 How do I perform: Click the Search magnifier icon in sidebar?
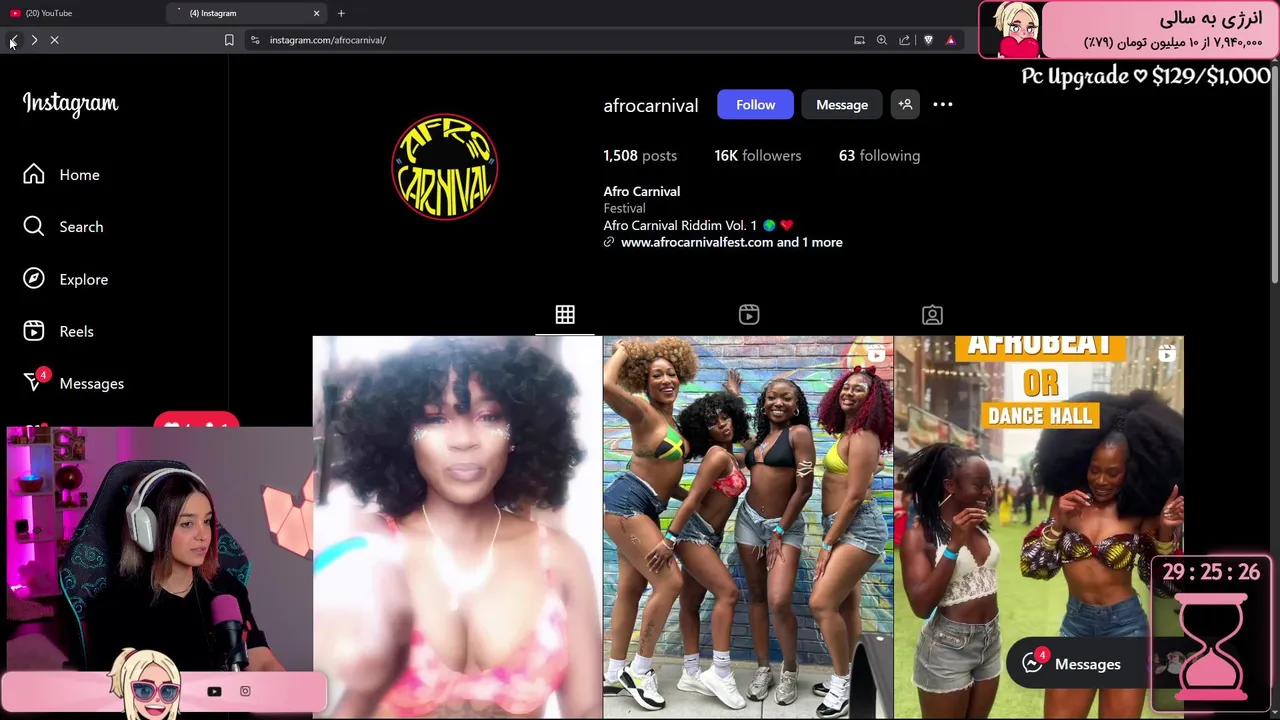[x=34, y=227]
